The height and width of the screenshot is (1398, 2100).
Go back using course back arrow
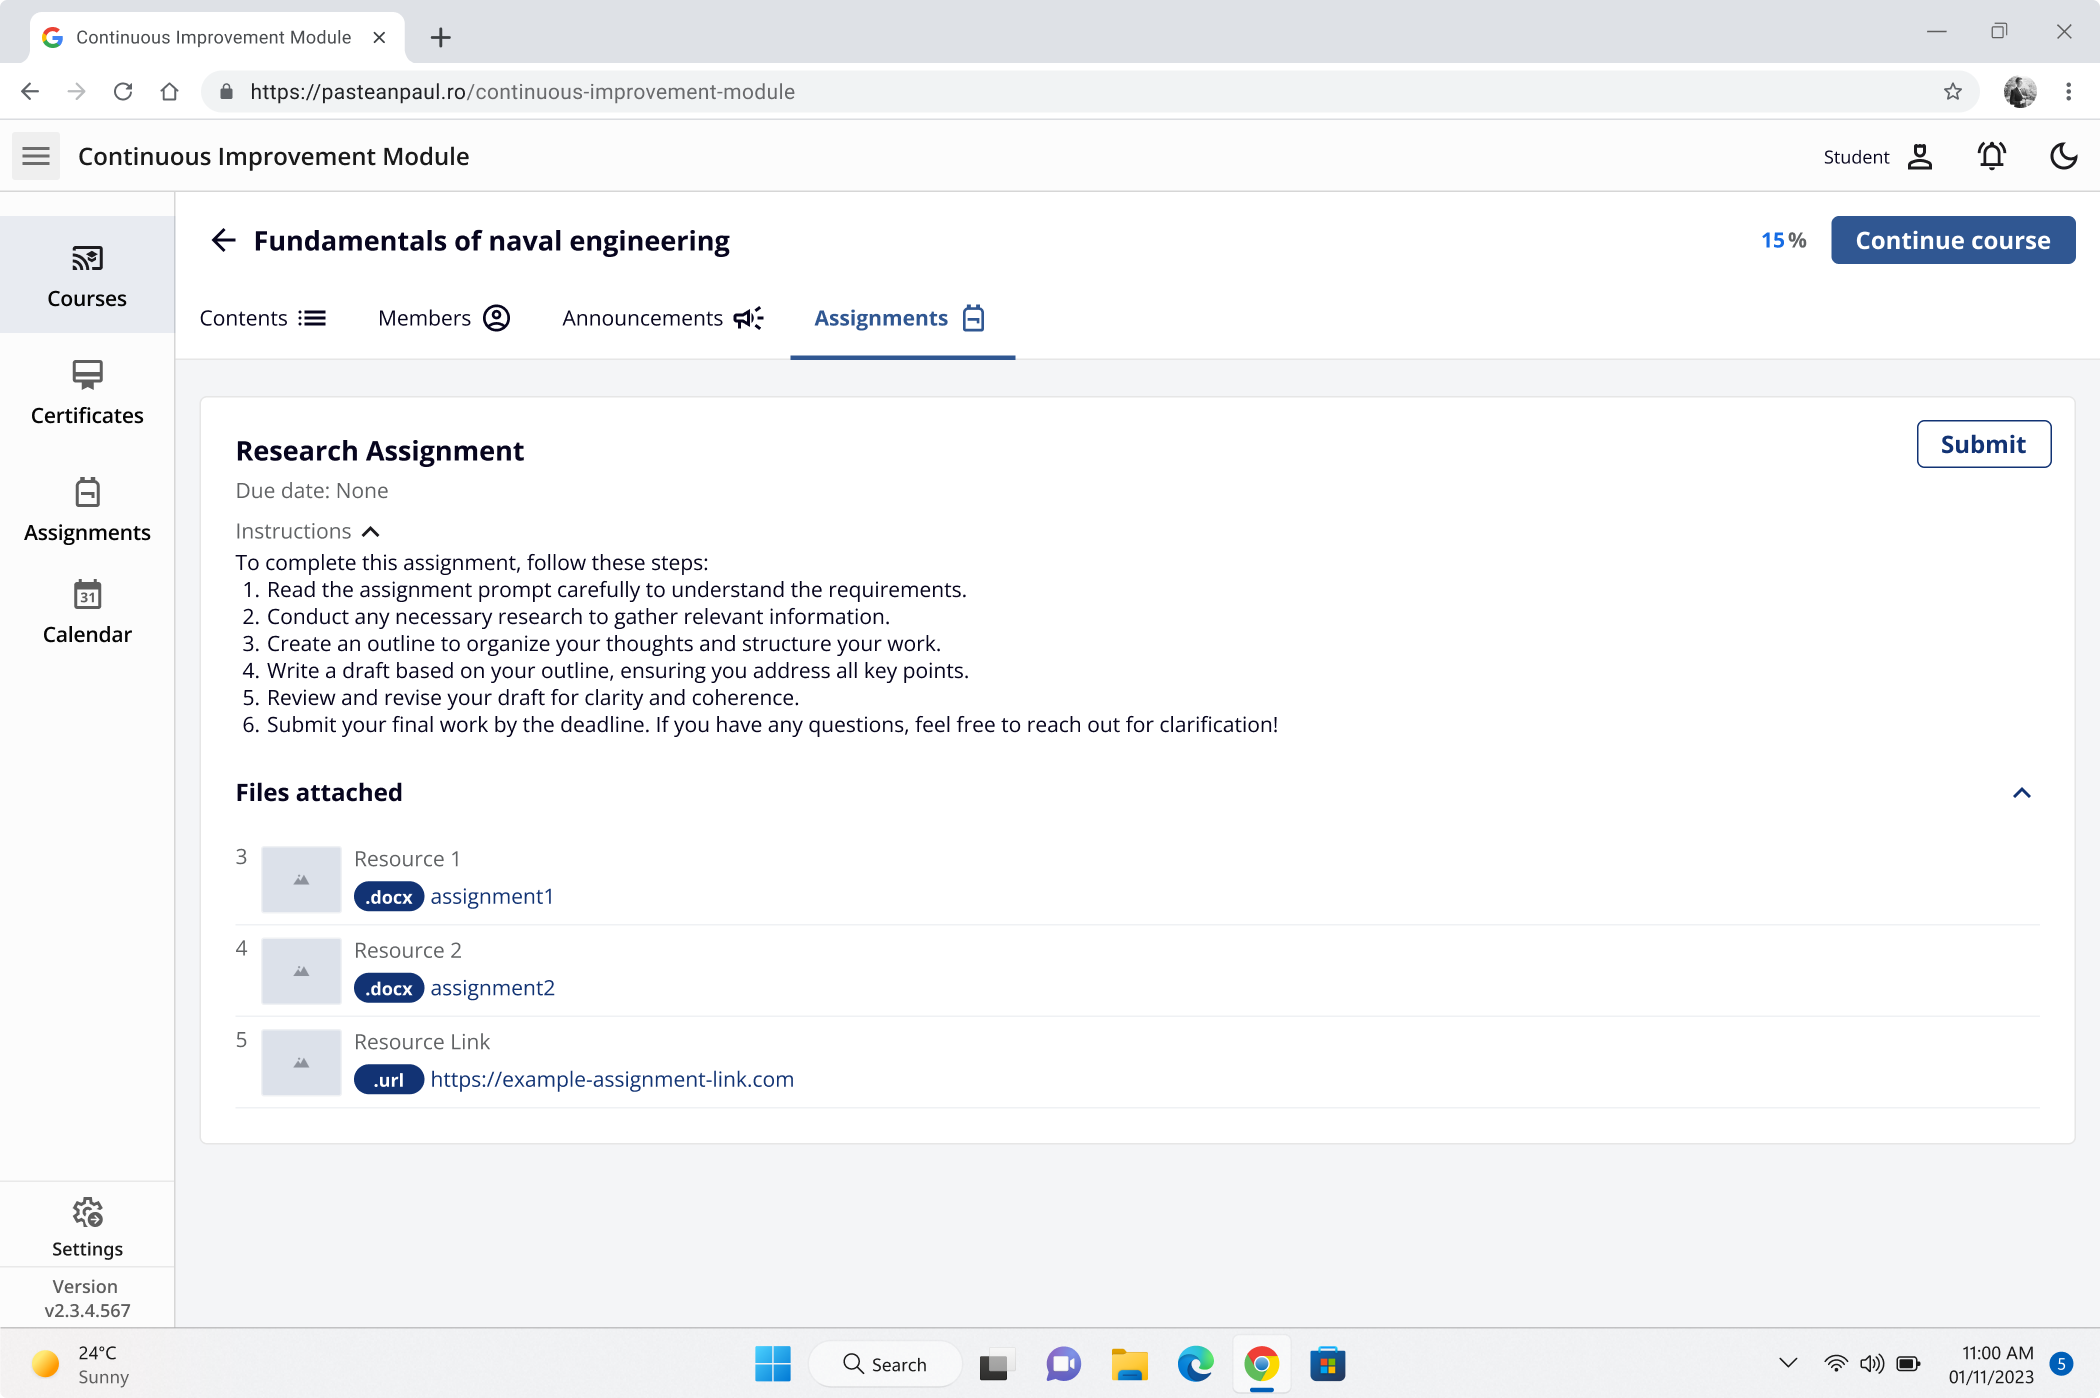[x=223, y=240]
